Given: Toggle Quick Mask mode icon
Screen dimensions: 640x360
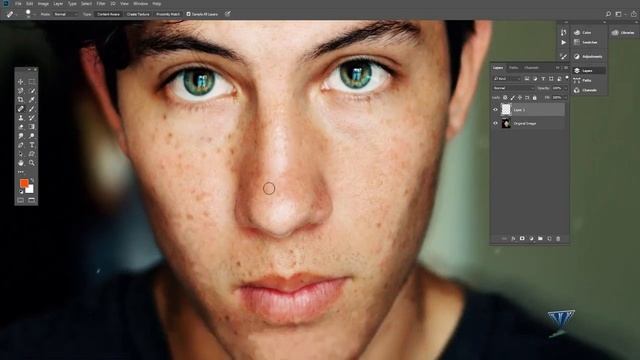Looking at the screenshot, I should 20,200.
